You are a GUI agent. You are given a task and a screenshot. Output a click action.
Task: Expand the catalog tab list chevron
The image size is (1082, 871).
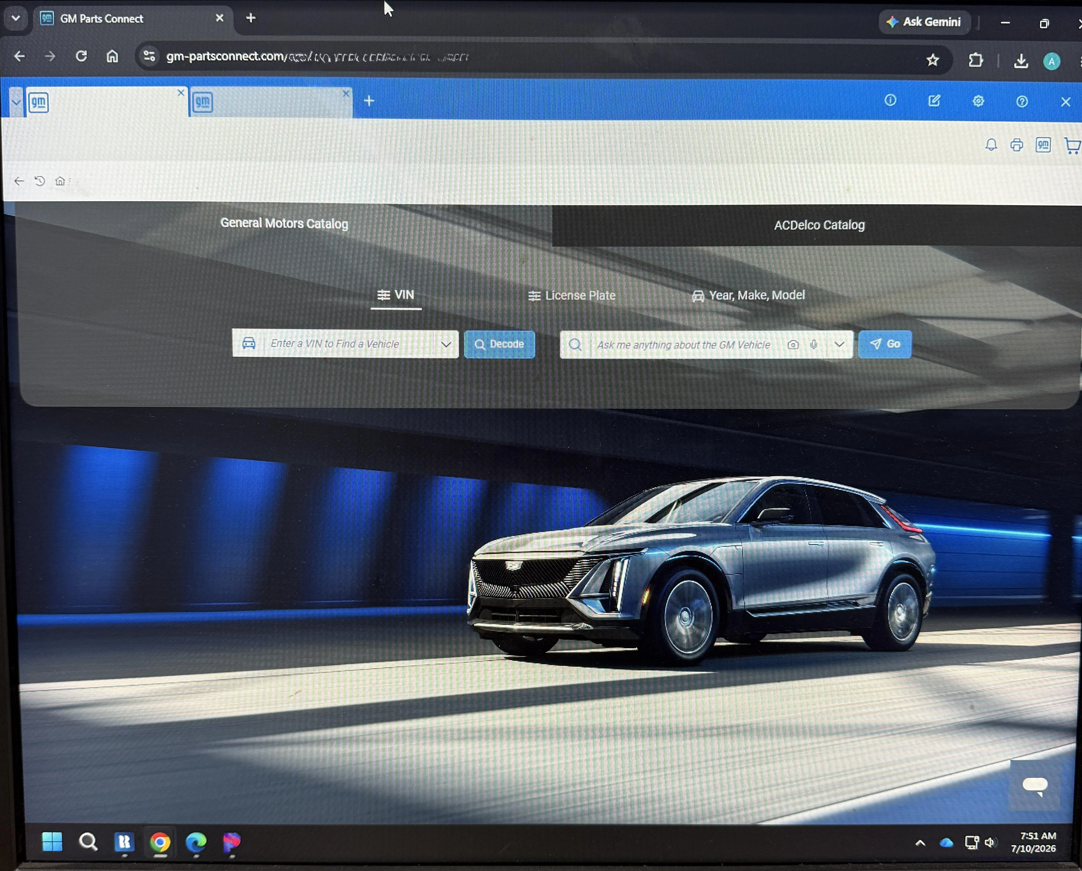[x=15, y=103]
